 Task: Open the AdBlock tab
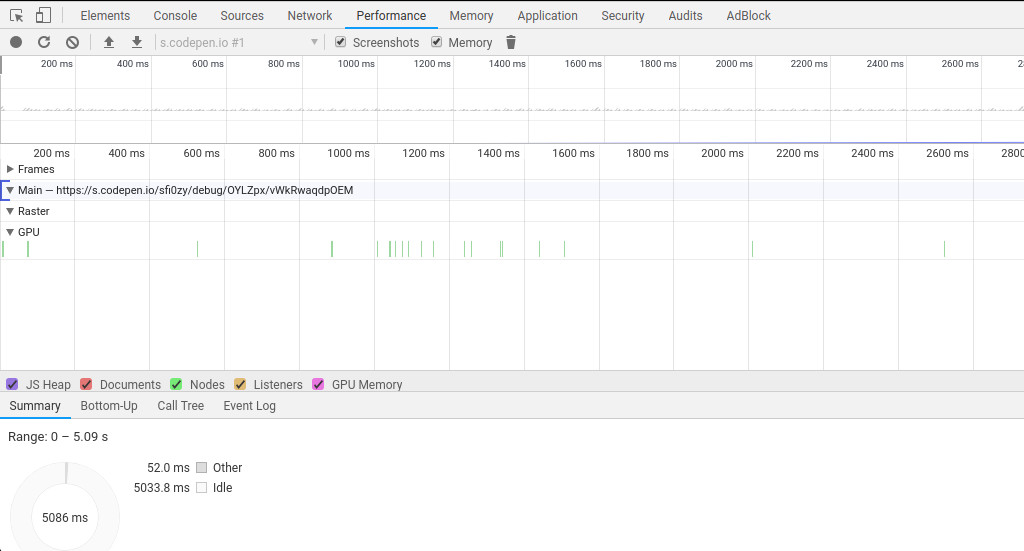coord(748,15)
